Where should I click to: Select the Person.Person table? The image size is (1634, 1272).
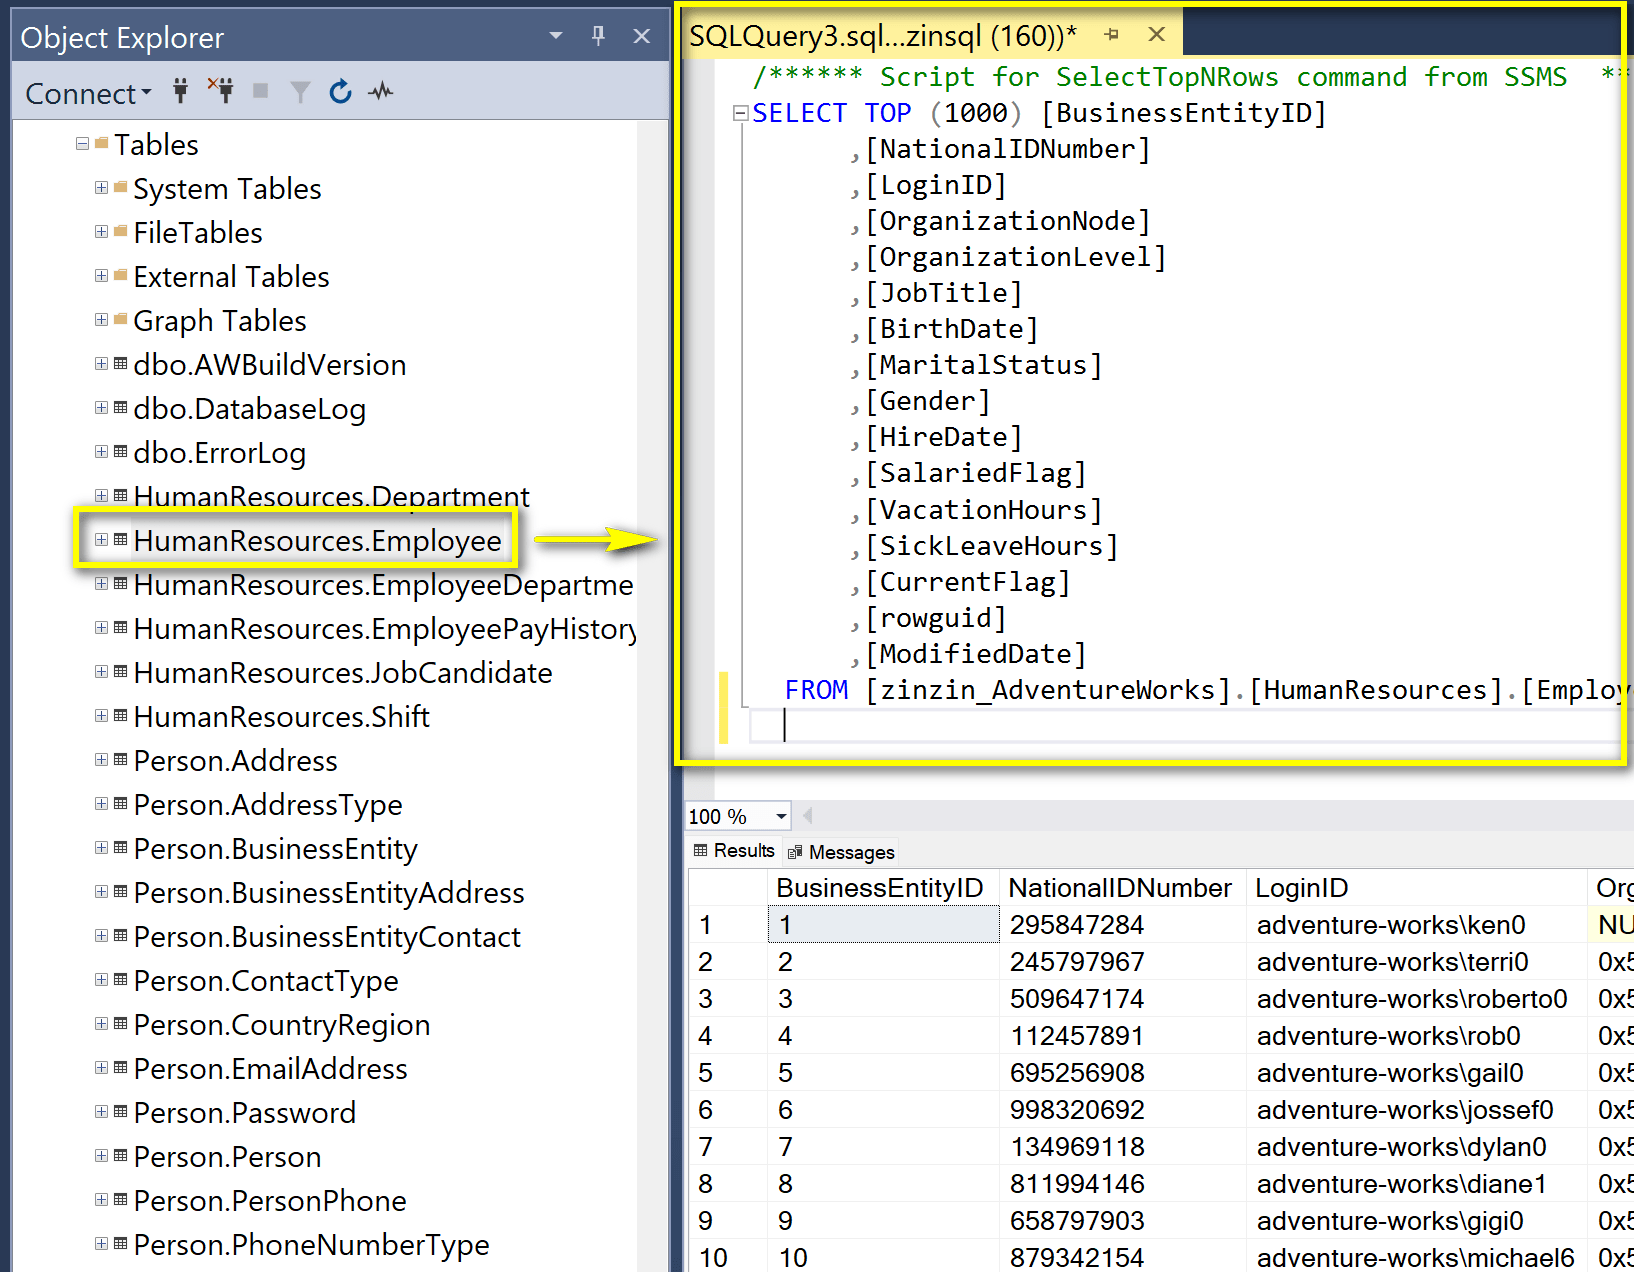228,1157
